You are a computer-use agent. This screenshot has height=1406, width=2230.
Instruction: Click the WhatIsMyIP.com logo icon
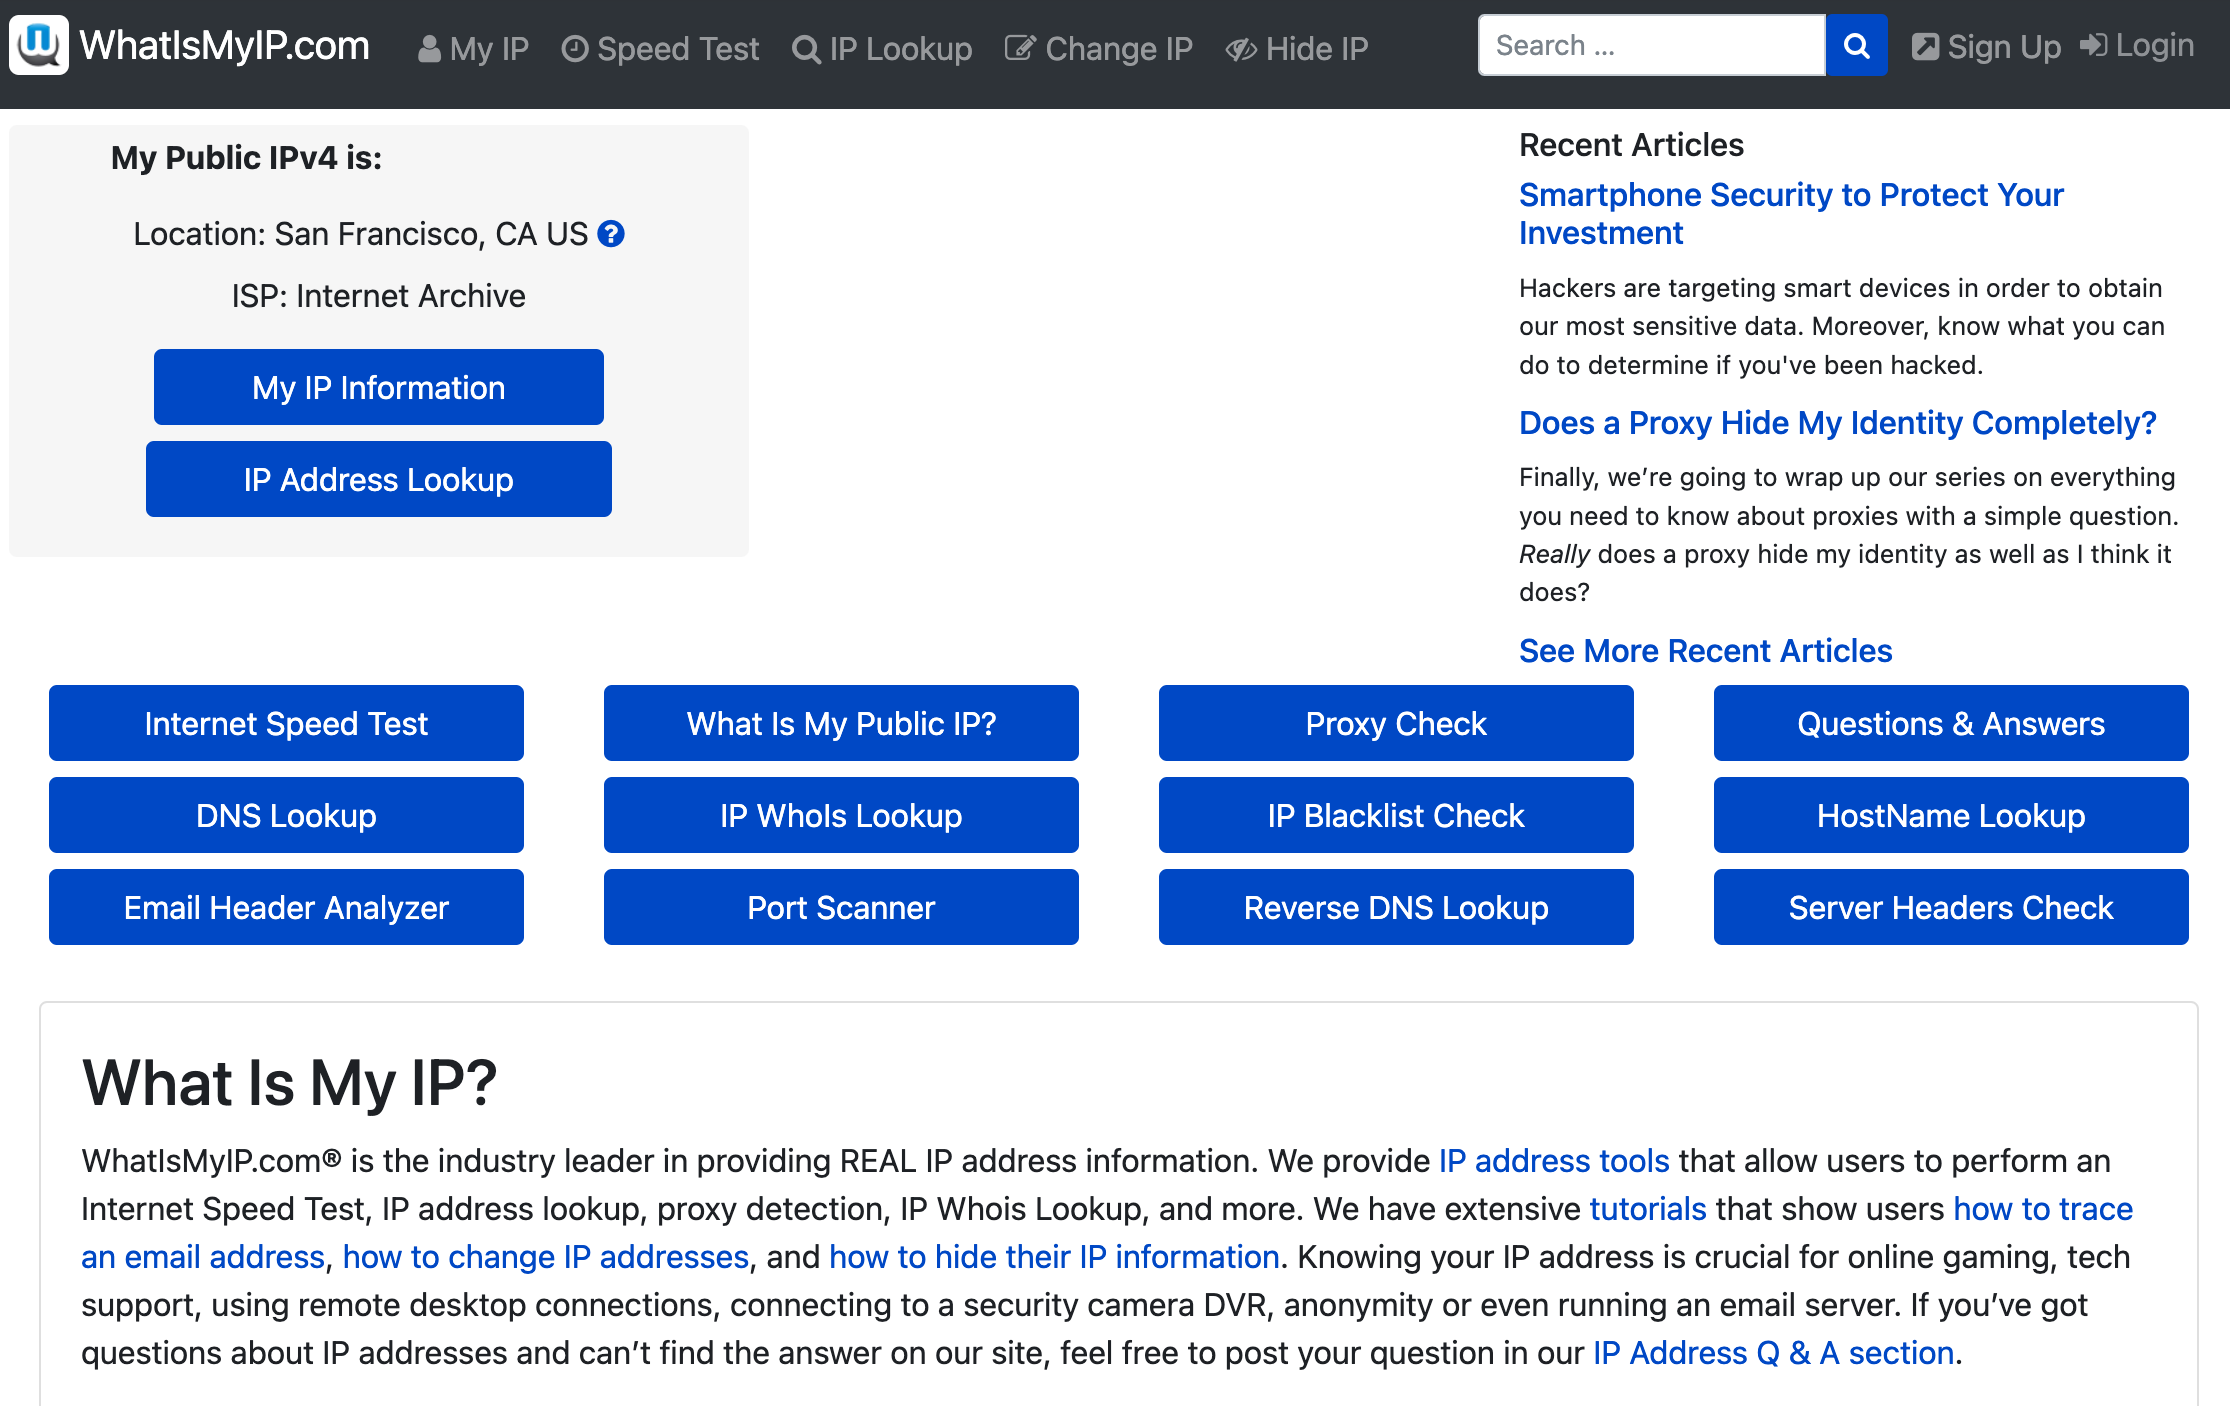coord(39,45)
